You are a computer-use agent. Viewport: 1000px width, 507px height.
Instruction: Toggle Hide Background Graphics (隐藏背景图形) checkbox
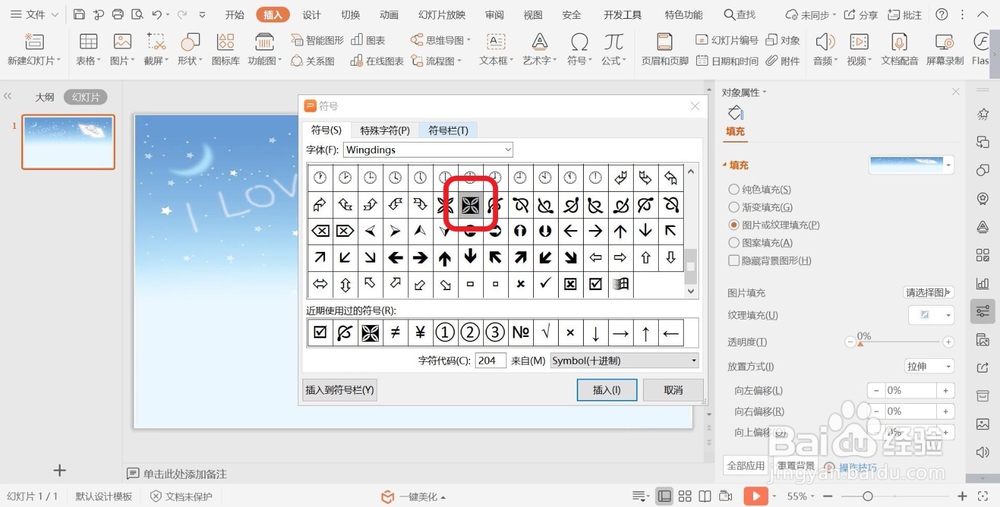click(733, 260)
